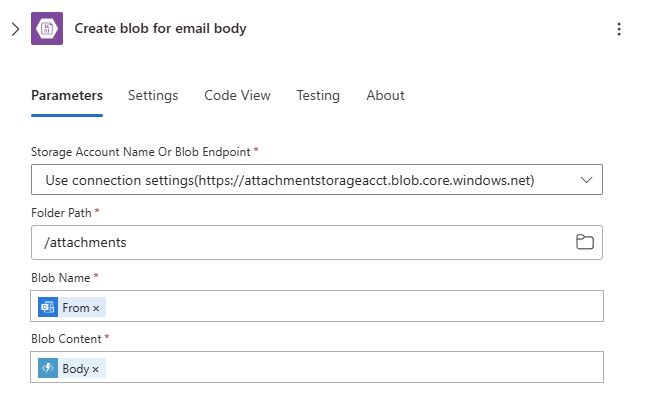Collapse the action panel with the chevron arrow
This screenshot has width=650, height=396.
[15, 29]
